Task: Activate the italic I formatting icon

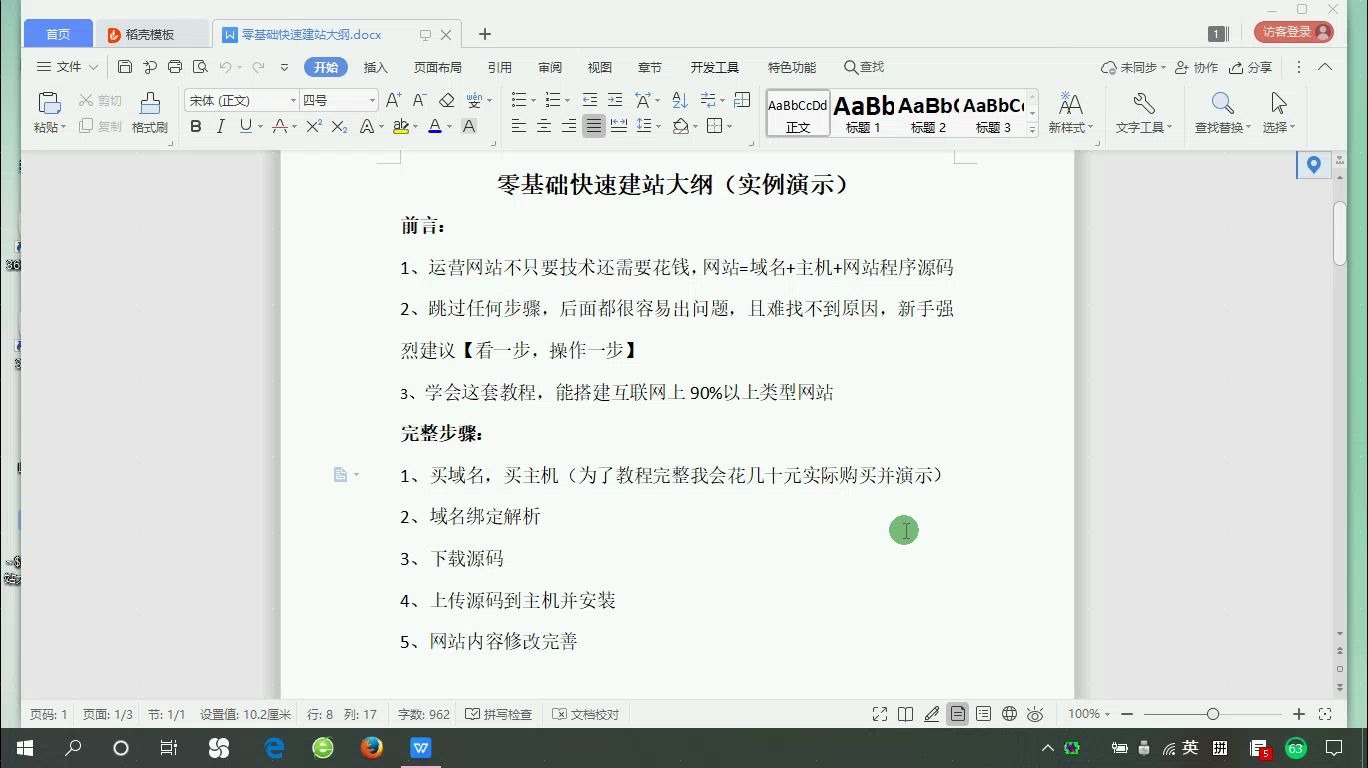Action: (219, 126)
